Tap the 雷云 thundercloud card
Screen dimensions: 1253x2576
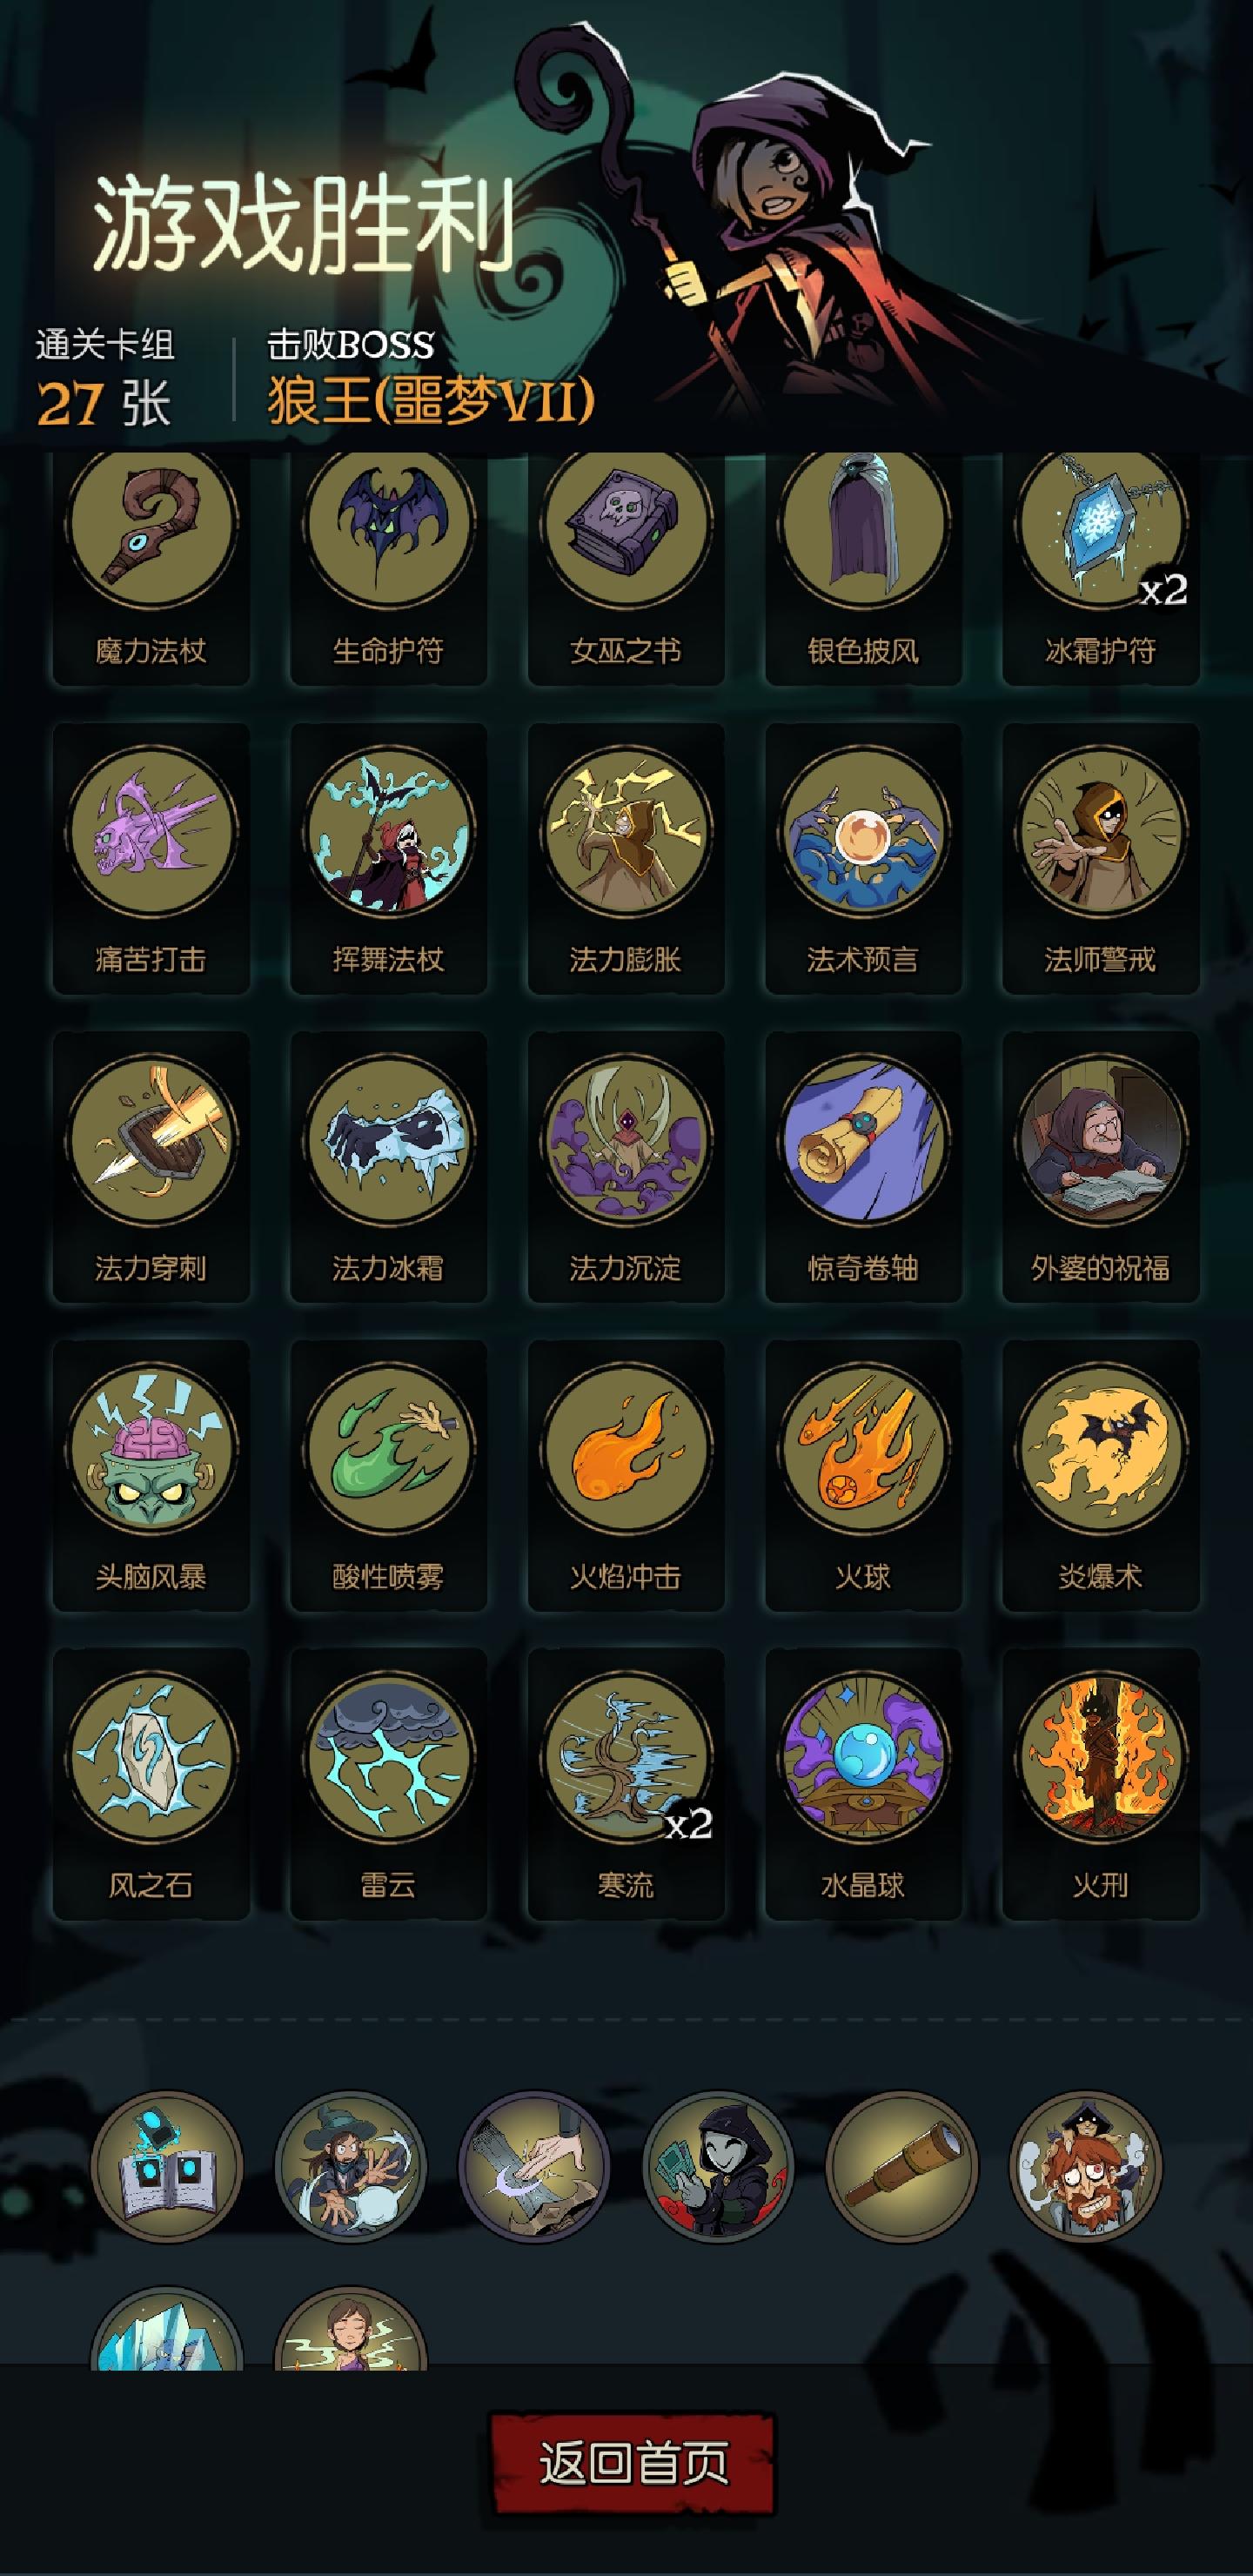[x=389, y=1758]
